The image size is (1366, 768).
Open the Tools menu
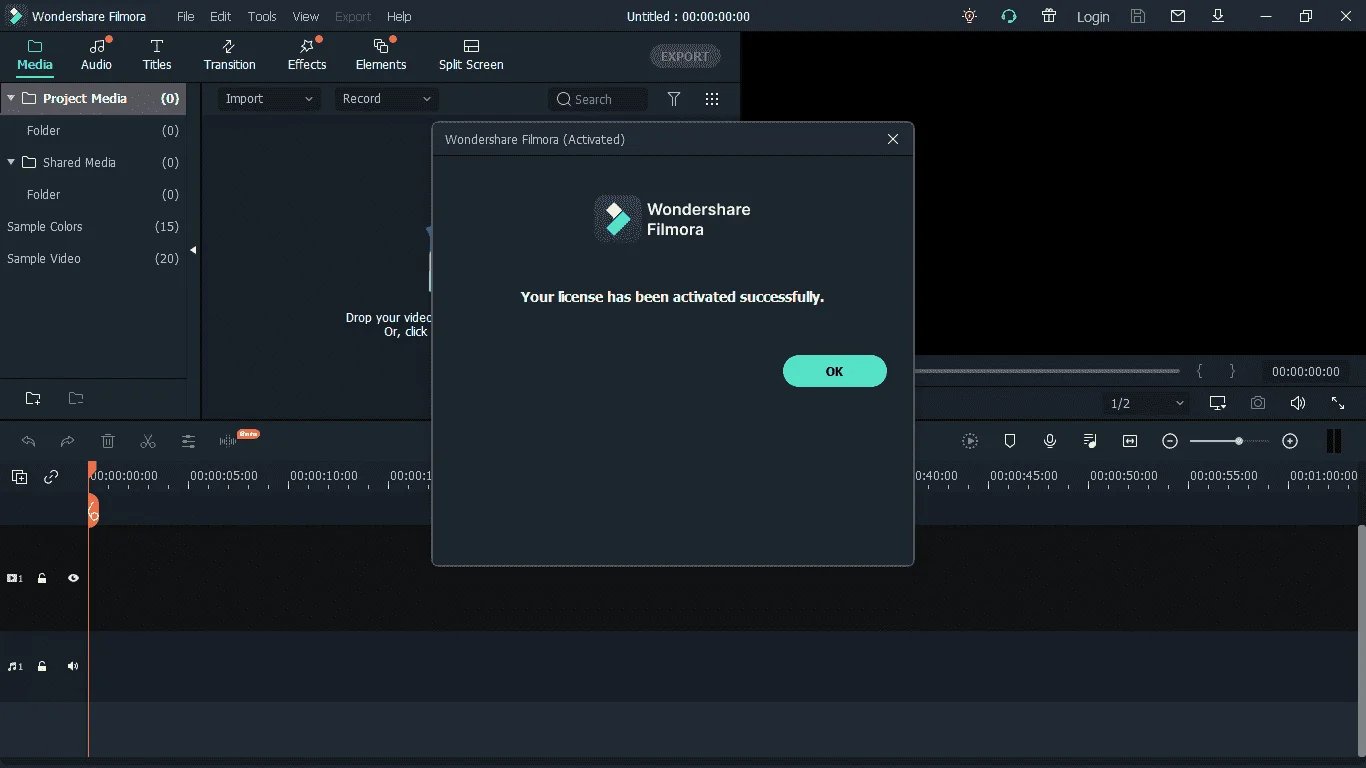(x=262, y=16)
